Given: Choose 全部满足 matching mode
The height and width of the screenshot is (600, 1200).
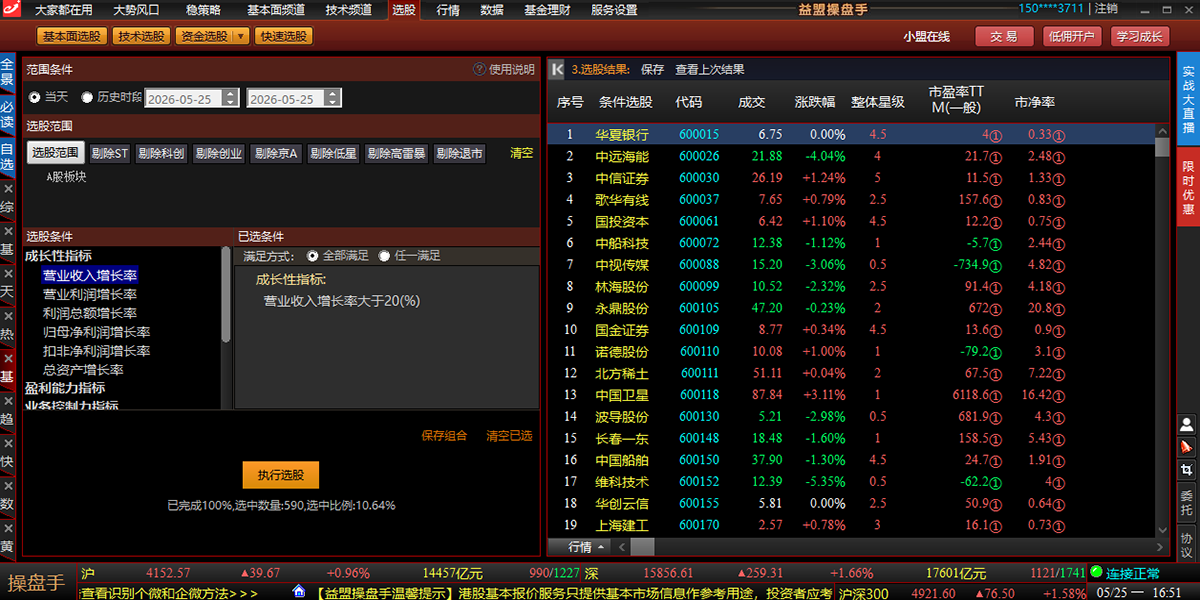Looking at the screenshot, I should (312, 256).
